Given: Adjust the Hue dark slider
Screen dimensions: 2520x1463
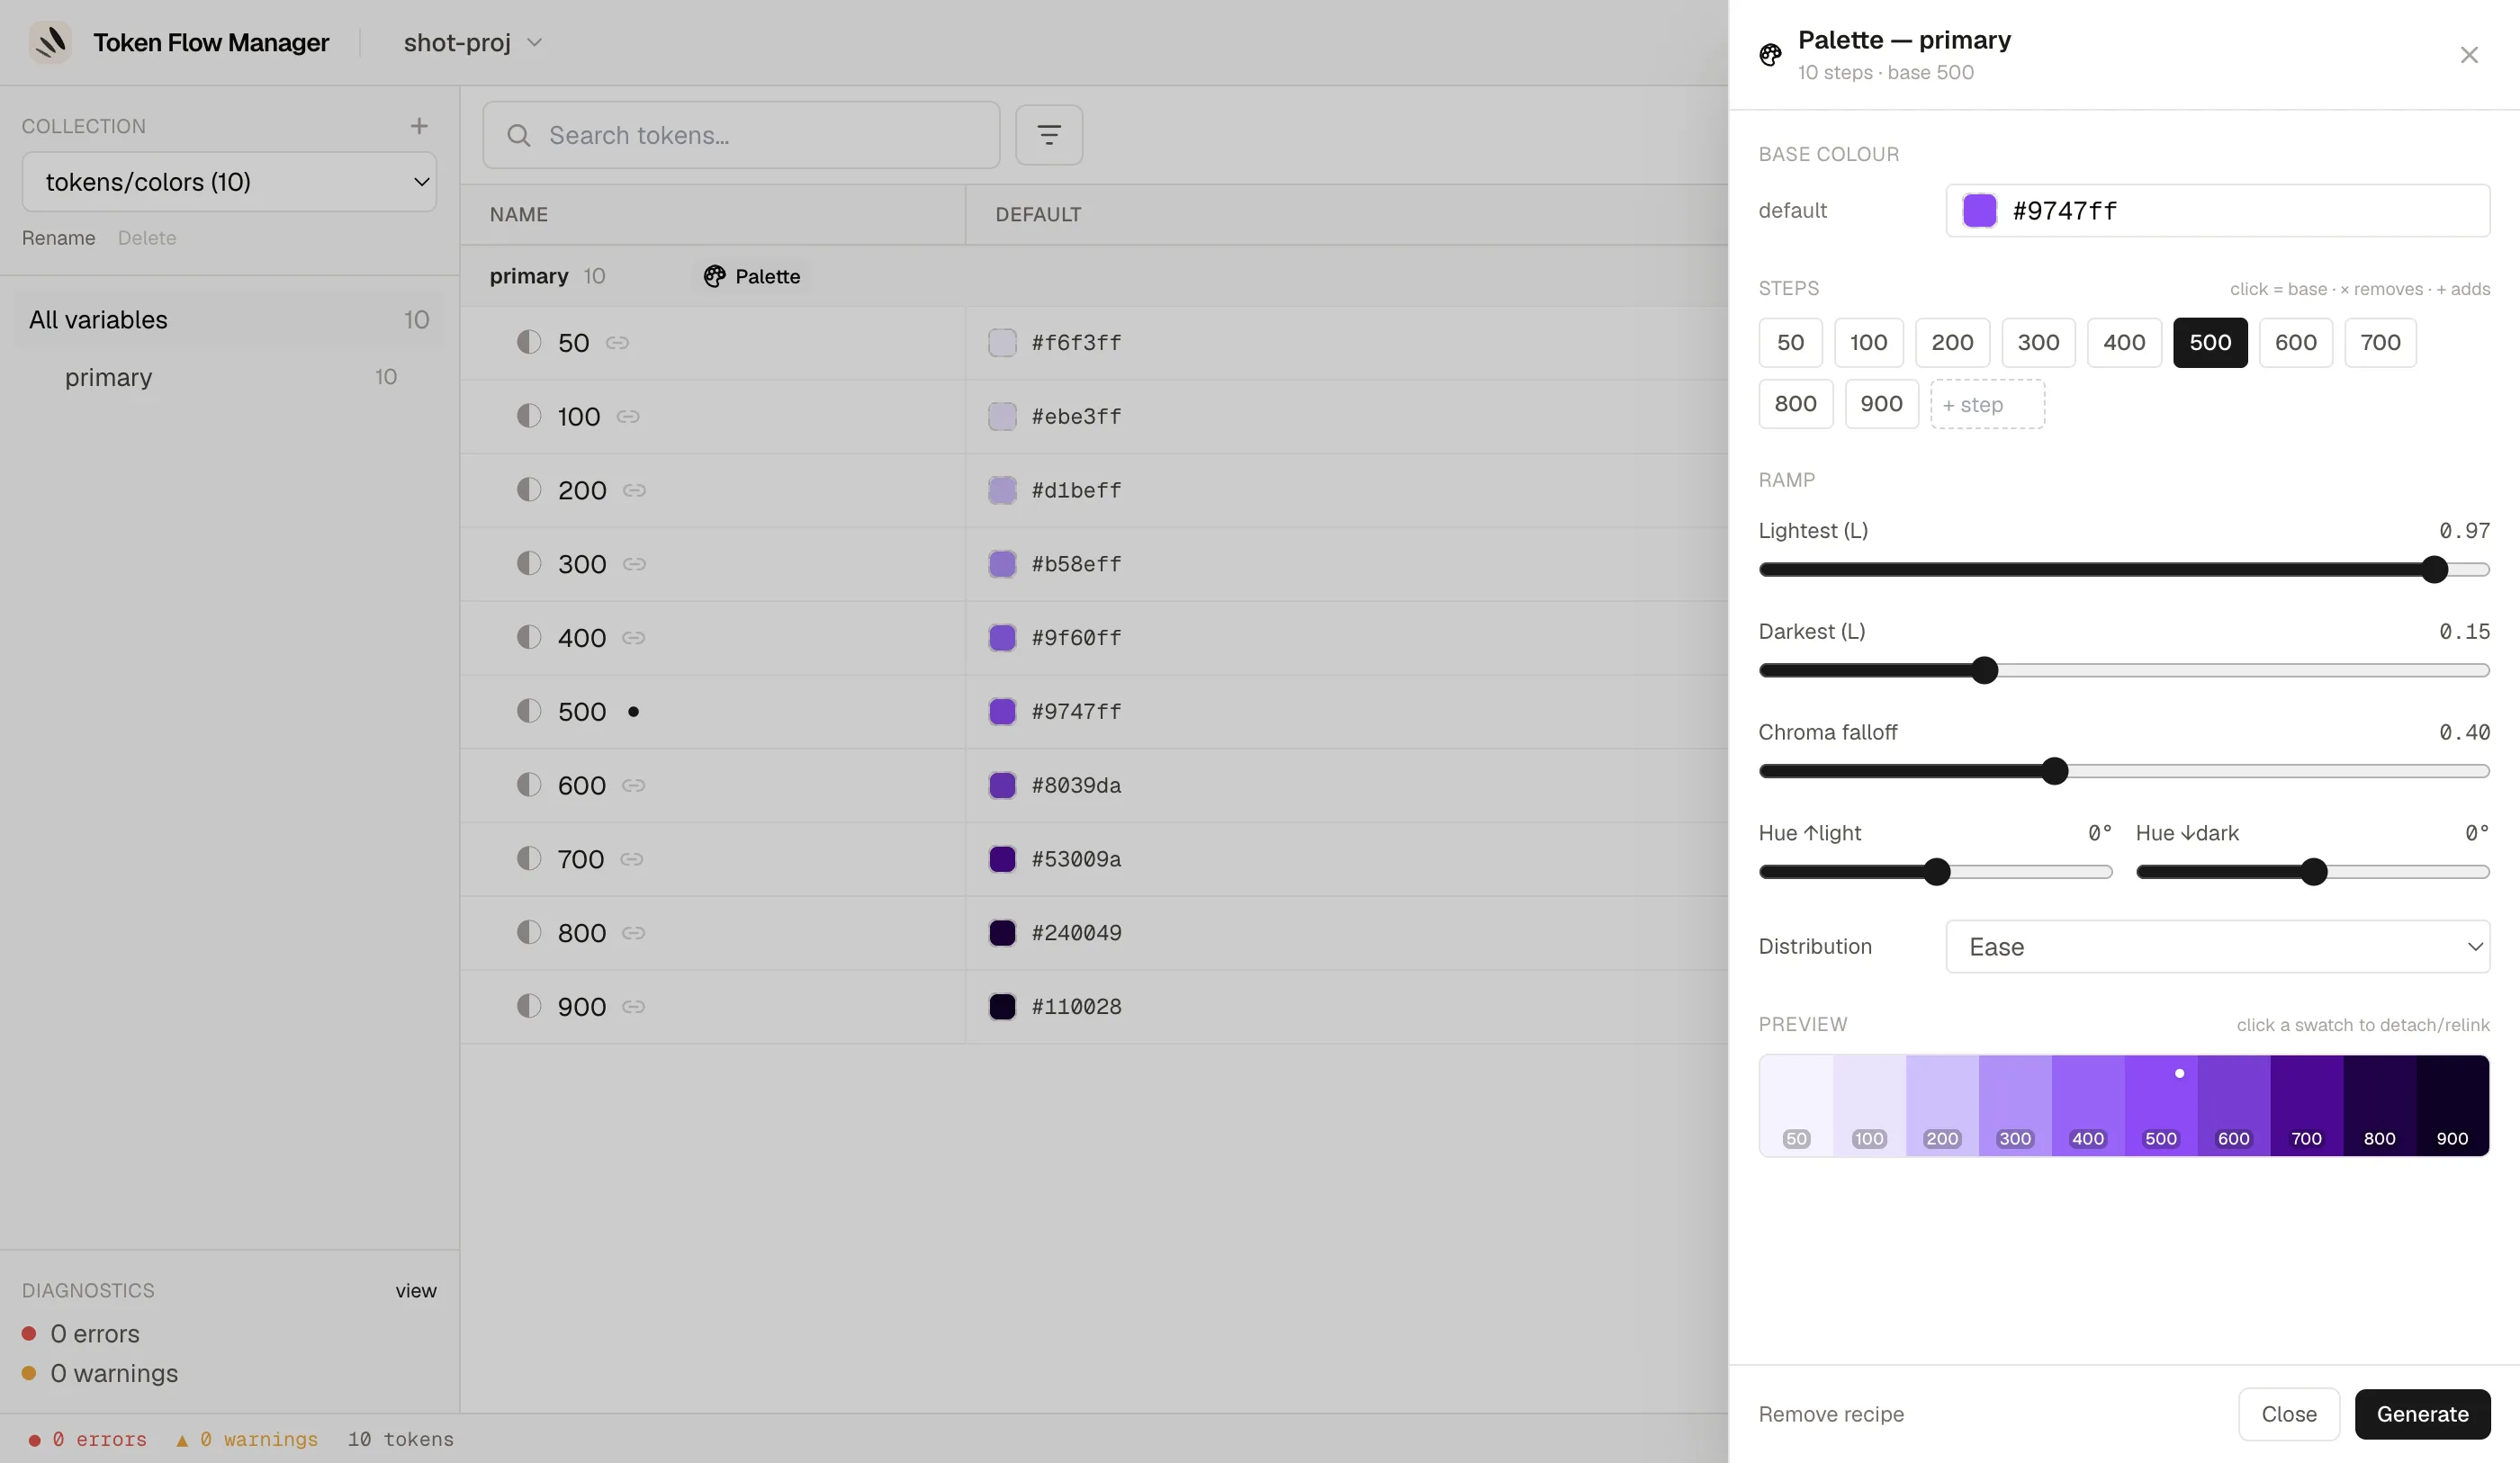Looking at the screenshot, I should click(2312, 873).
